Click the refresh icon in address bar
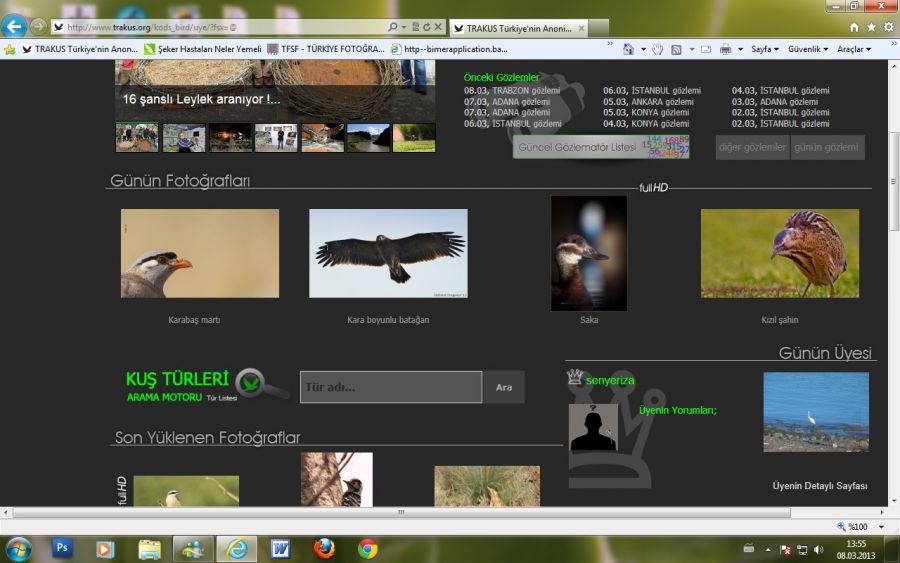The width and height of the screenshot is (900, 563). [427, 27]
